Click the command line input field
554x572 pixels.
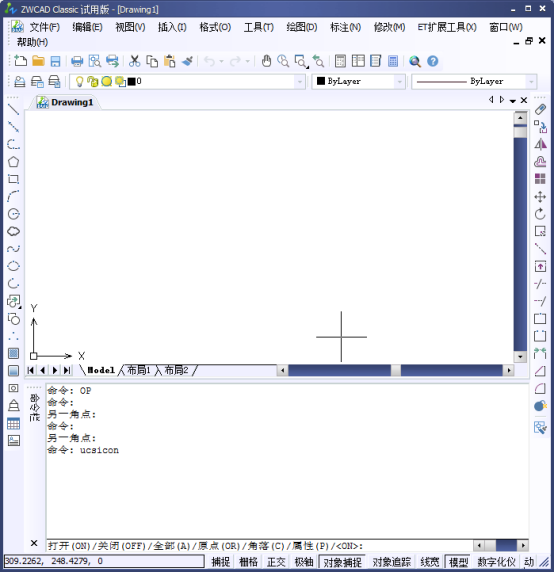[260, 546]
